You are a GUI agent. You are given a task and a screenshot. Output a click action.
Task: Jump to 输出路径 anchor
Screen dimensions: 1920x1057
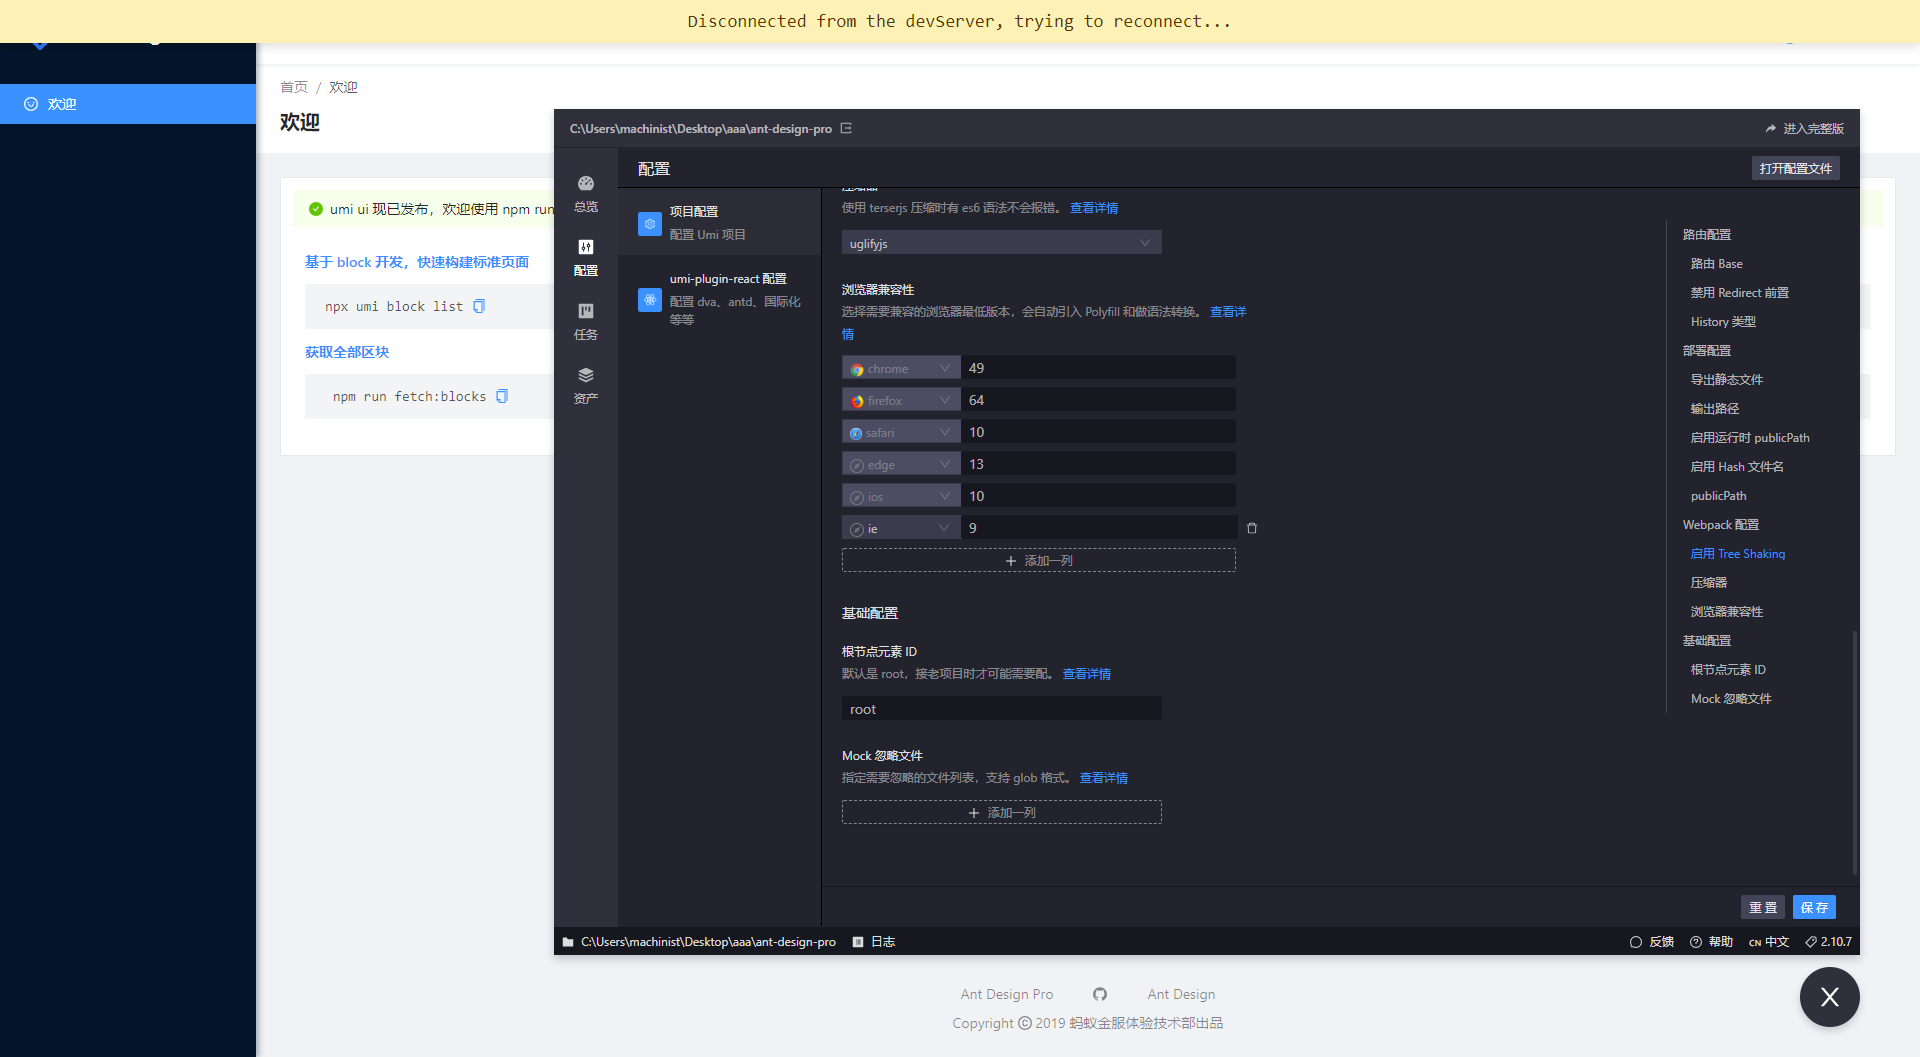click(1715, 408)
